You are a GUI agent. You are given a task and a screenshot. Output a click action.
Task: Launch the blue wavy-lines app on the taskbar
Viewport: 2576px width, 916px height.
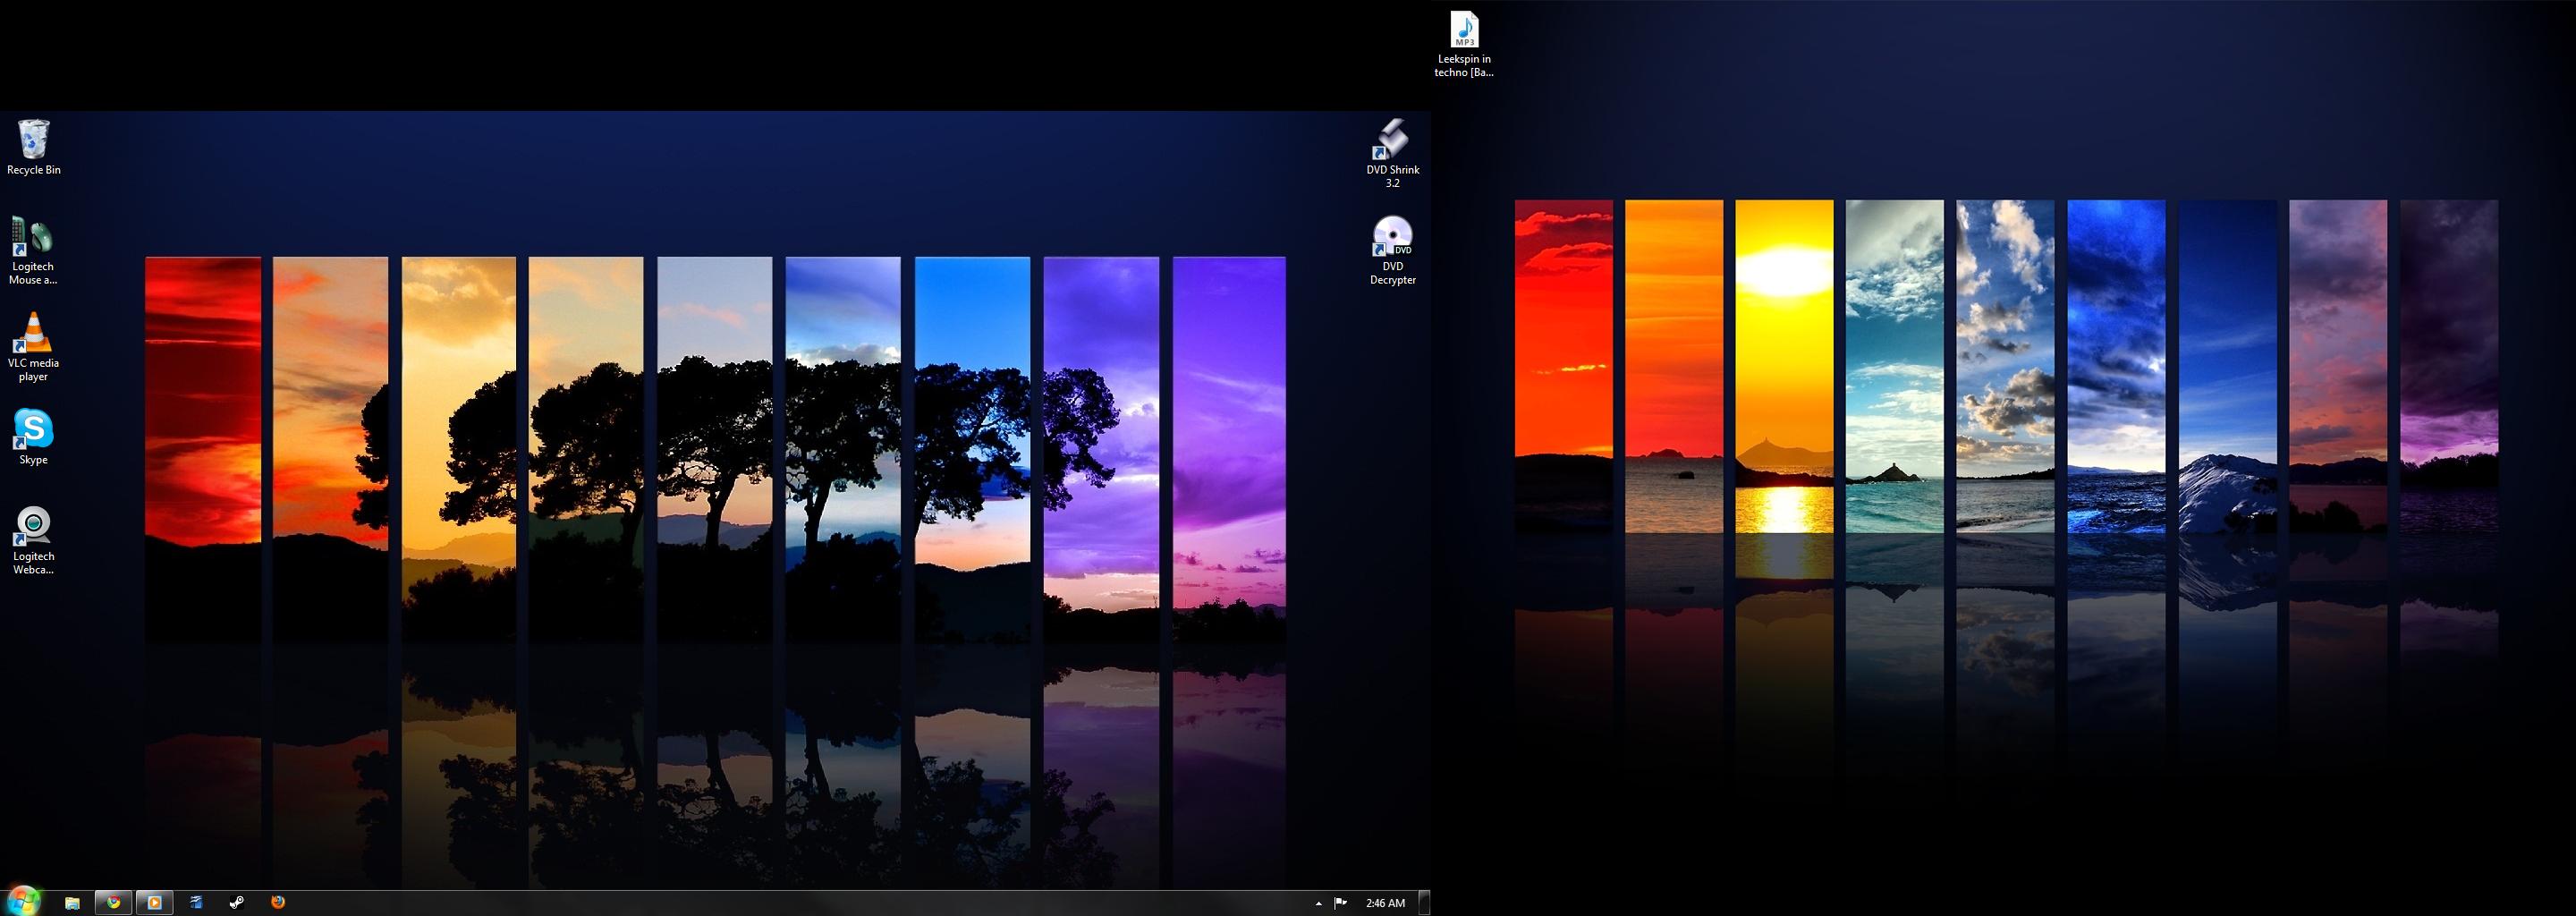click(196, 902)
